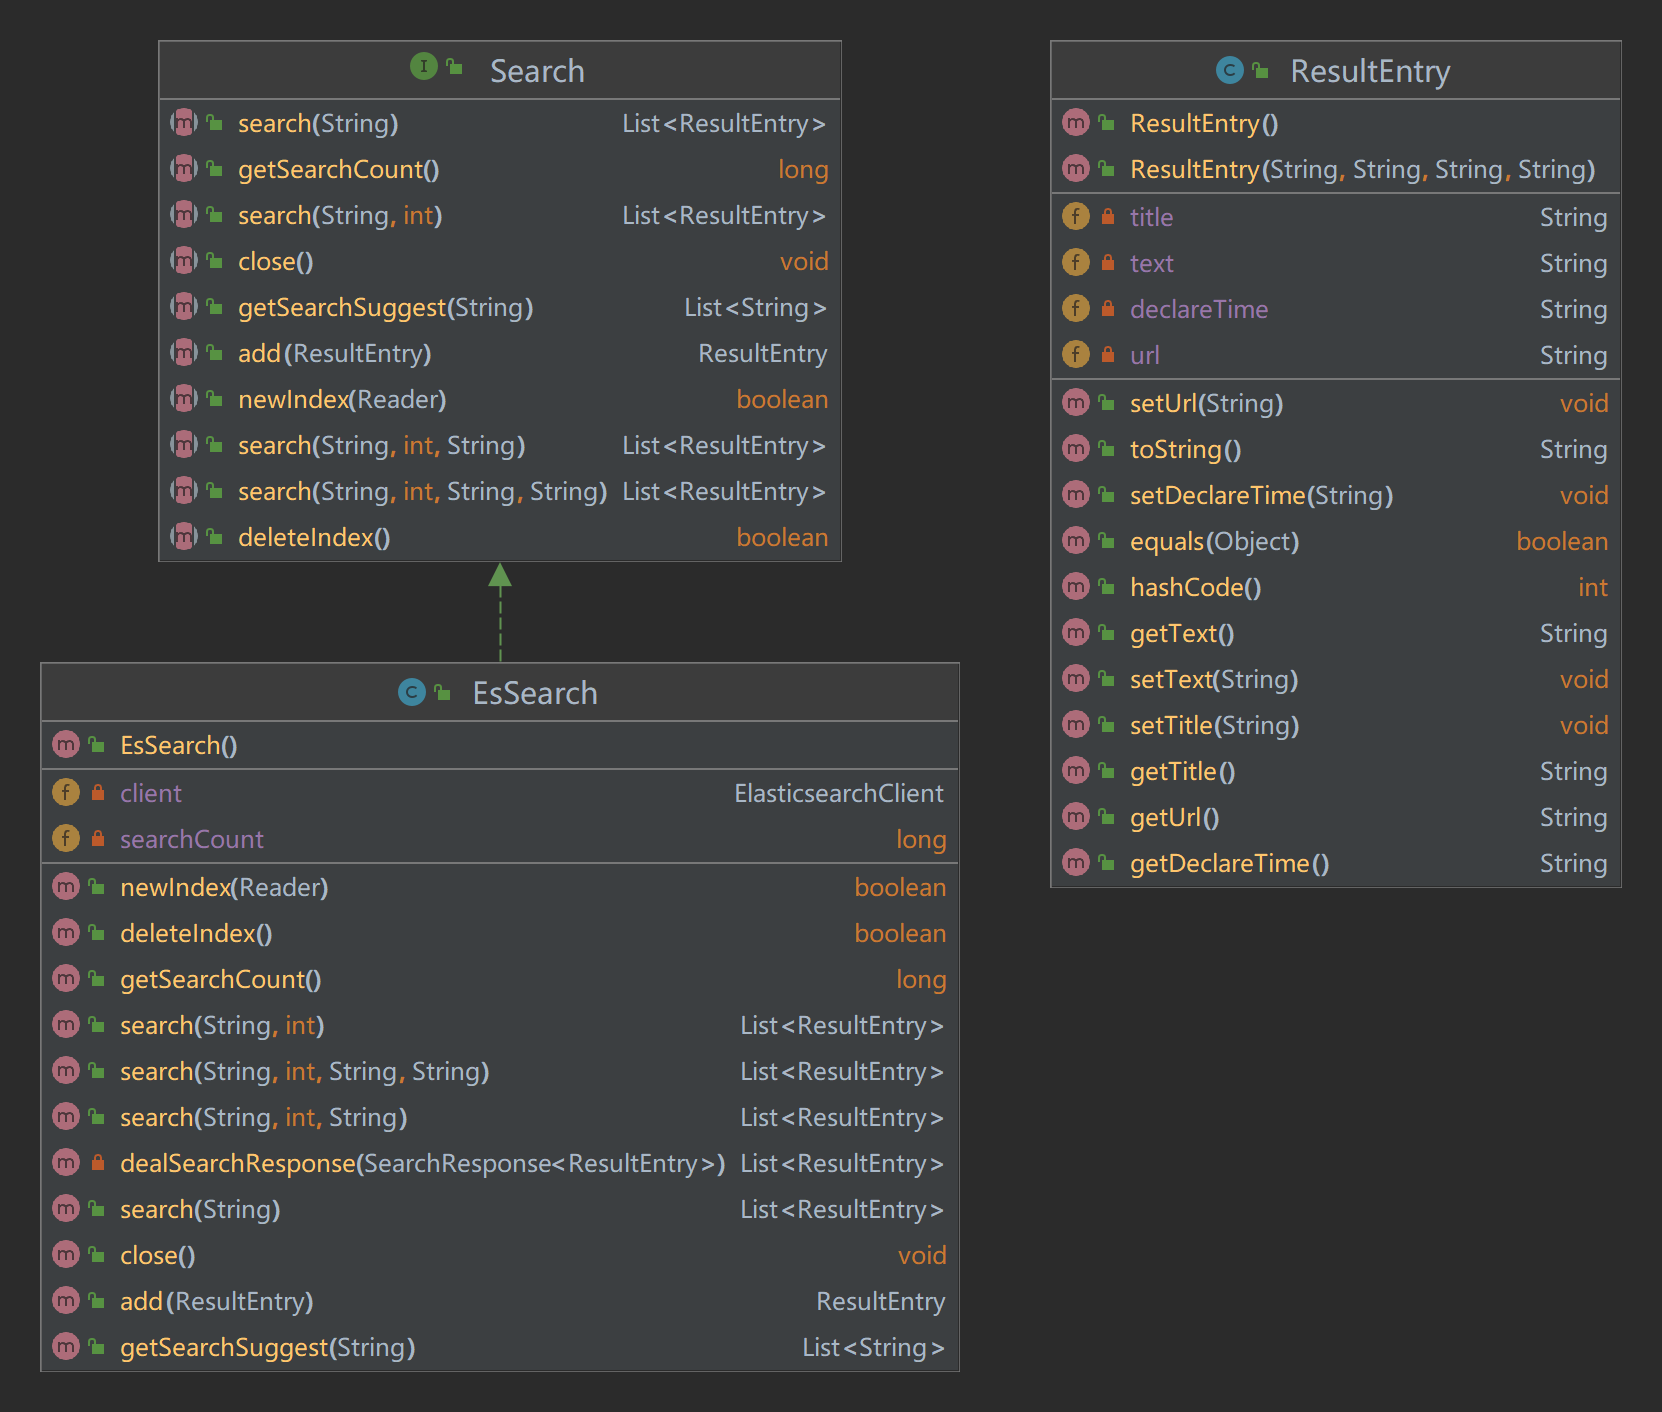Select the four-String ResultEntry constructor

pyautogui.click(x=1361, y=169)
